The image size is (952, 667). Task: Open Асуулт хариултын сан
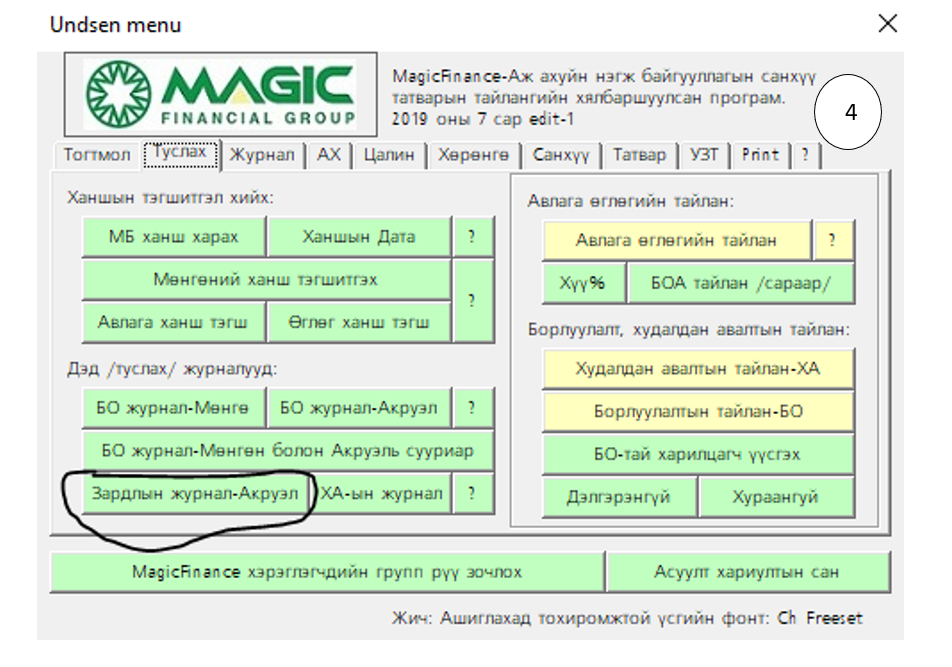click(x=747, y=572)
